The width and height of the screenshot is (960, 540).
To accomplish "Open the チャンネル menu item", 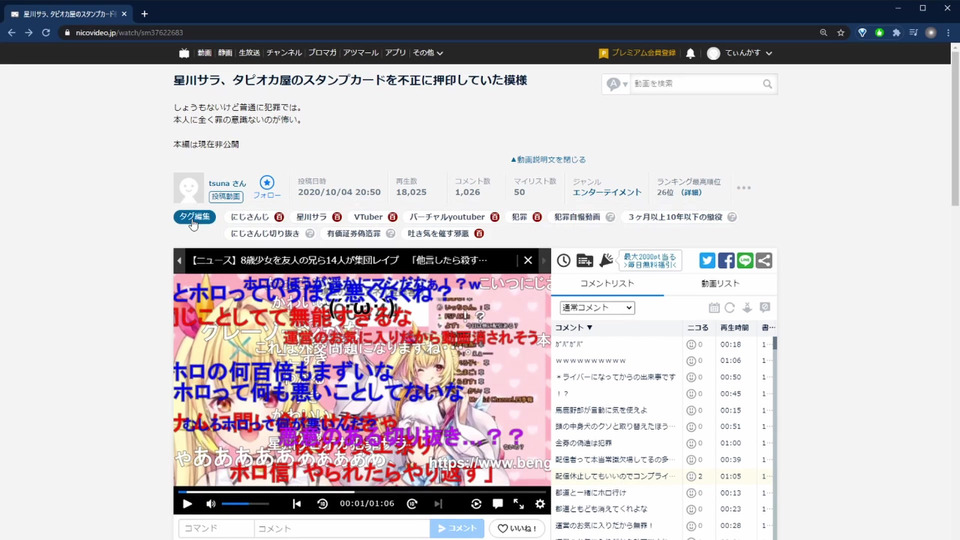I will coord(284,53).
